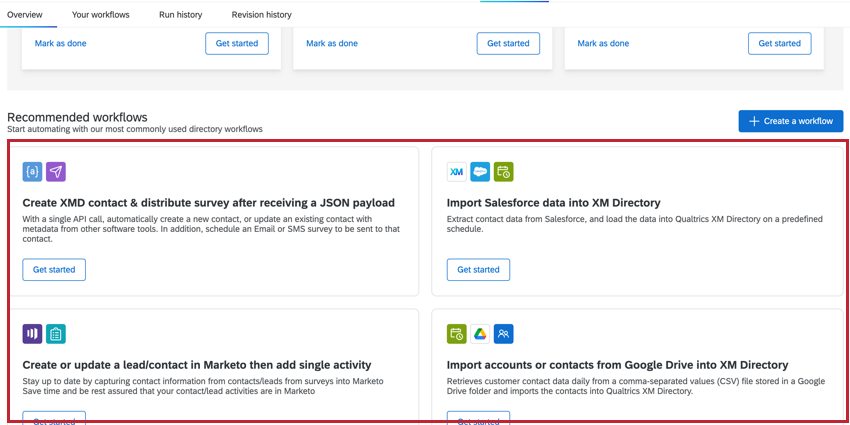Open the Your workflows tab
850x425 pixels.
point(101,15)
